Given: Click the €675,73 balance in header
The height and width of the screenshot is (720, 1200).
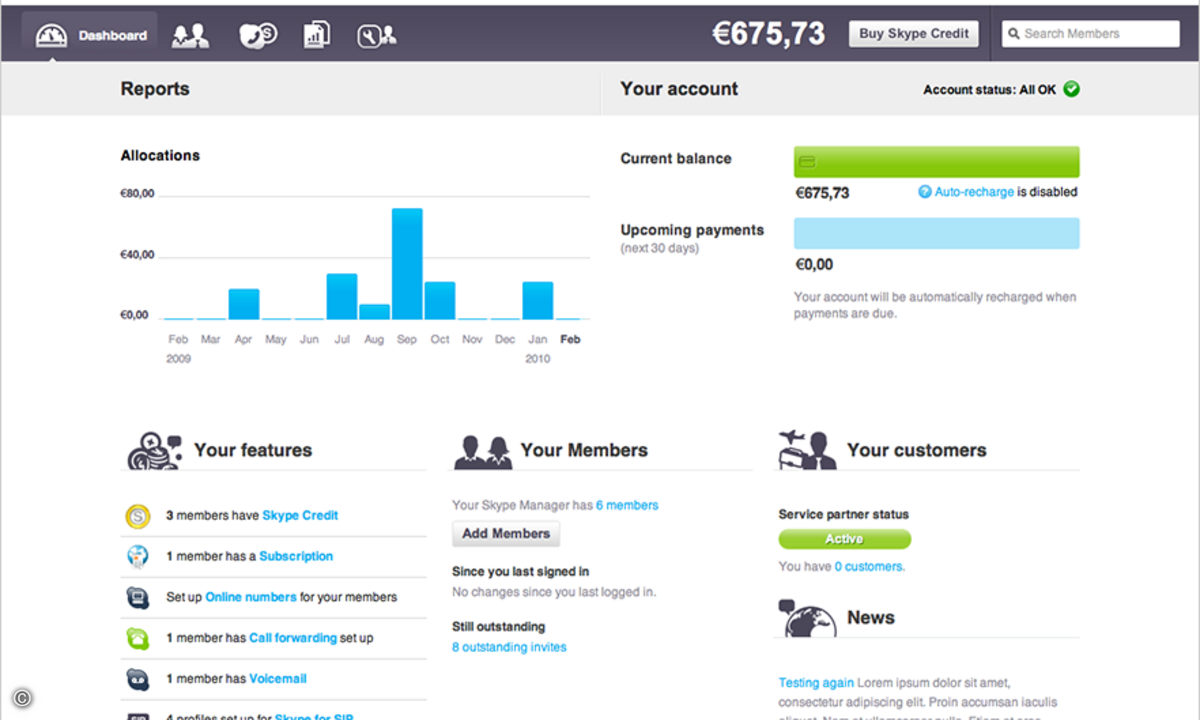Looking at the screenshot, I should [x=769, y=33].
